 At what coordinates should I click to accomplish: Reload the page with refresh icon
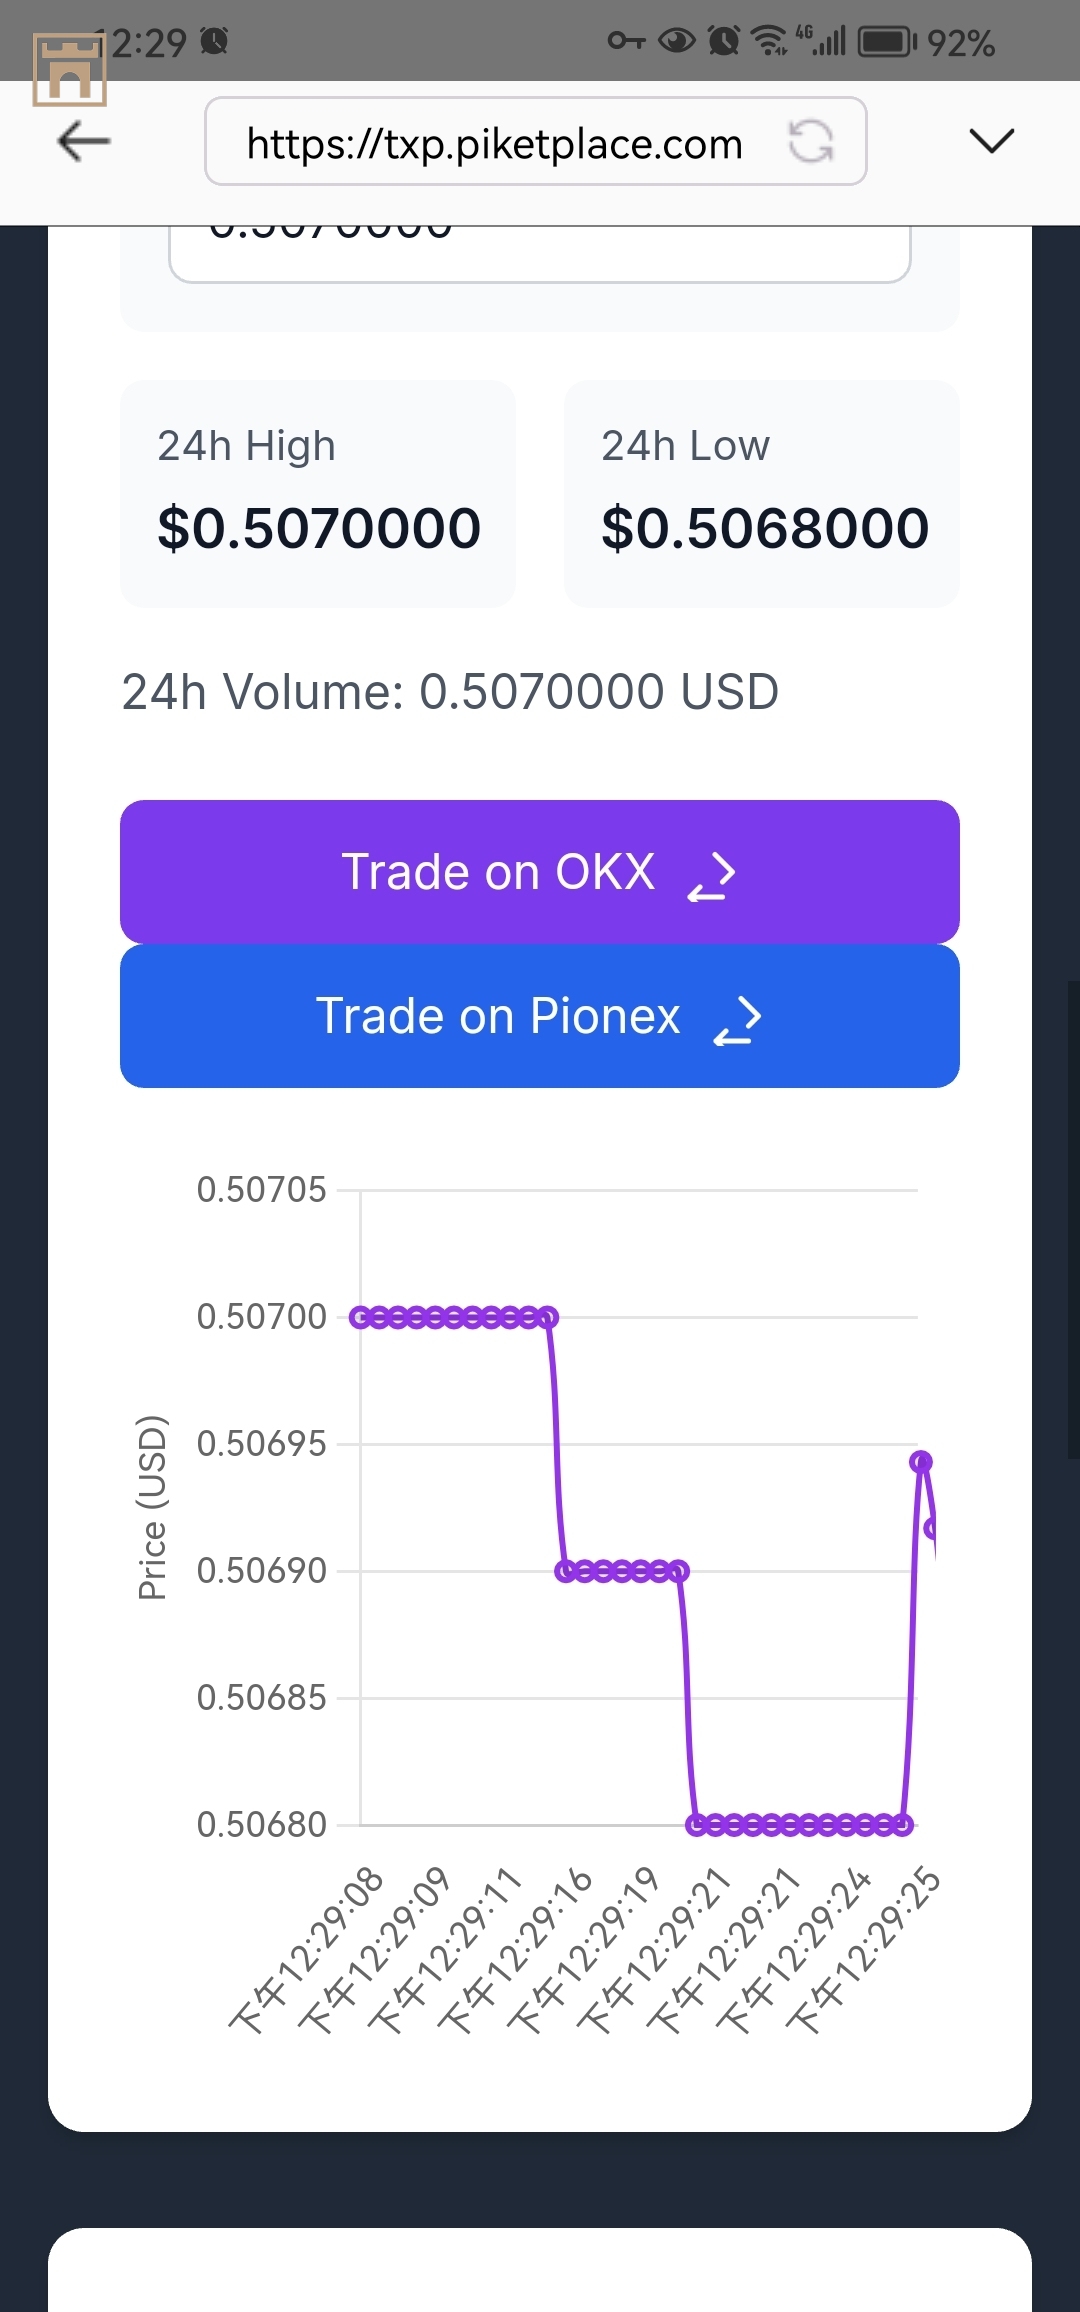[811, 141]
